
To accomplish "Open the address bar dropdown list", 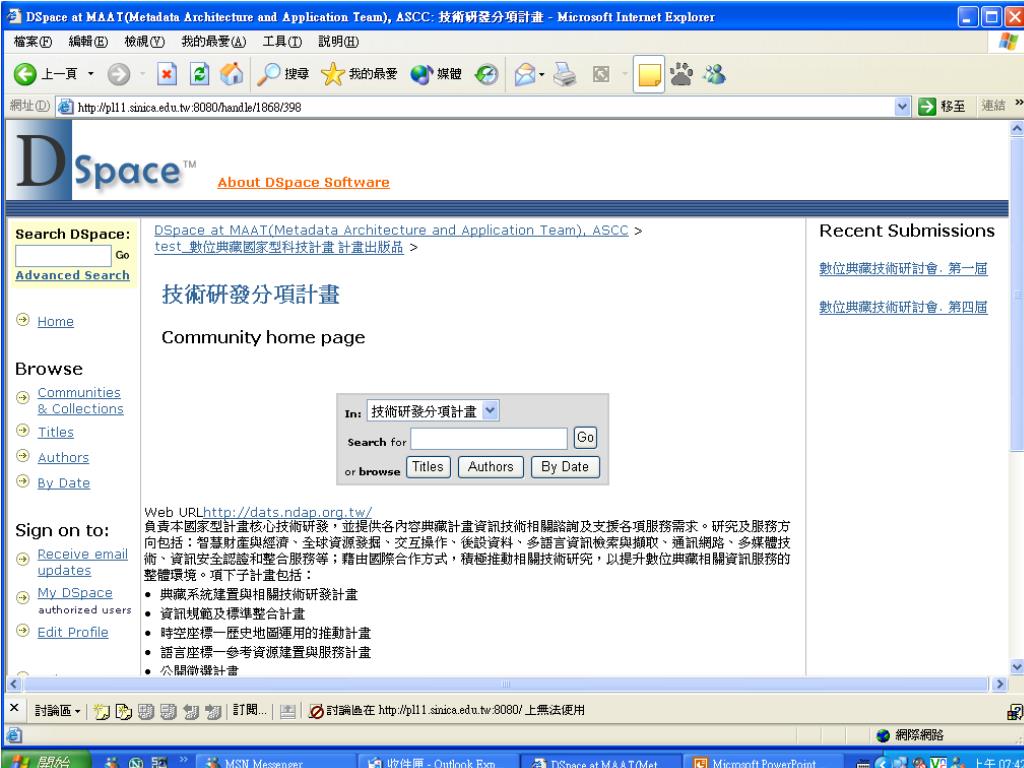I will [902, 106].
